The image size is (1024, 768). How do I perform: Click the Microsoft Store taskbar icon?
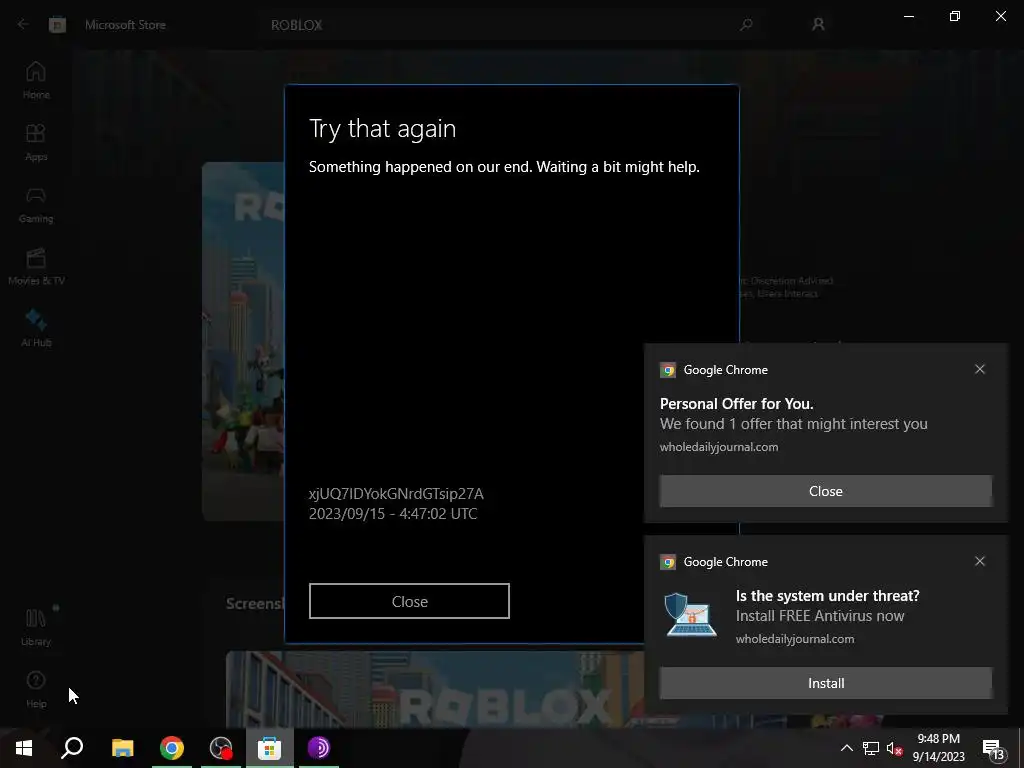269,748
